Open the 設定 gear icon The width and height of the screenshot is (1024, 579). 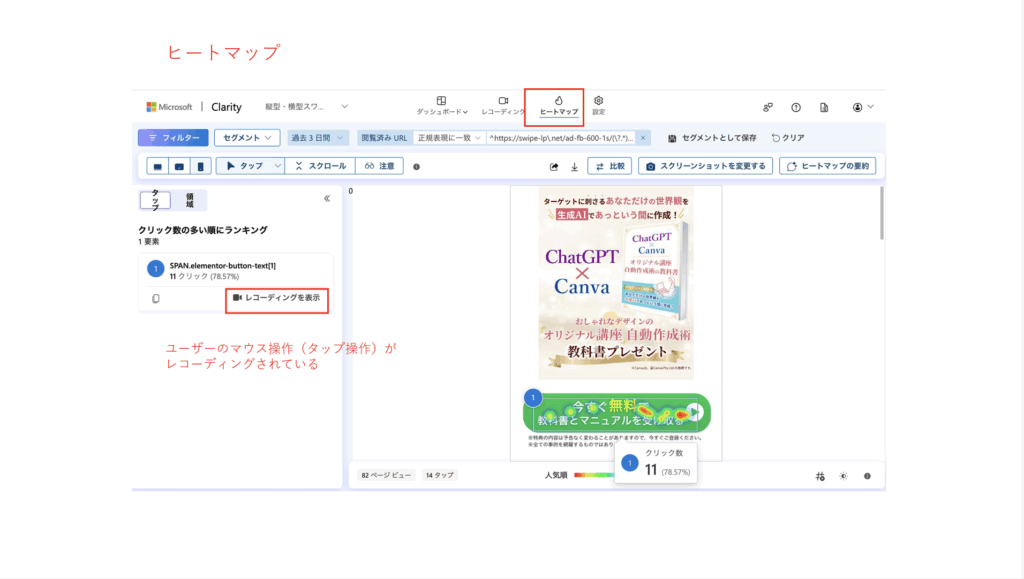pos(598,106)
